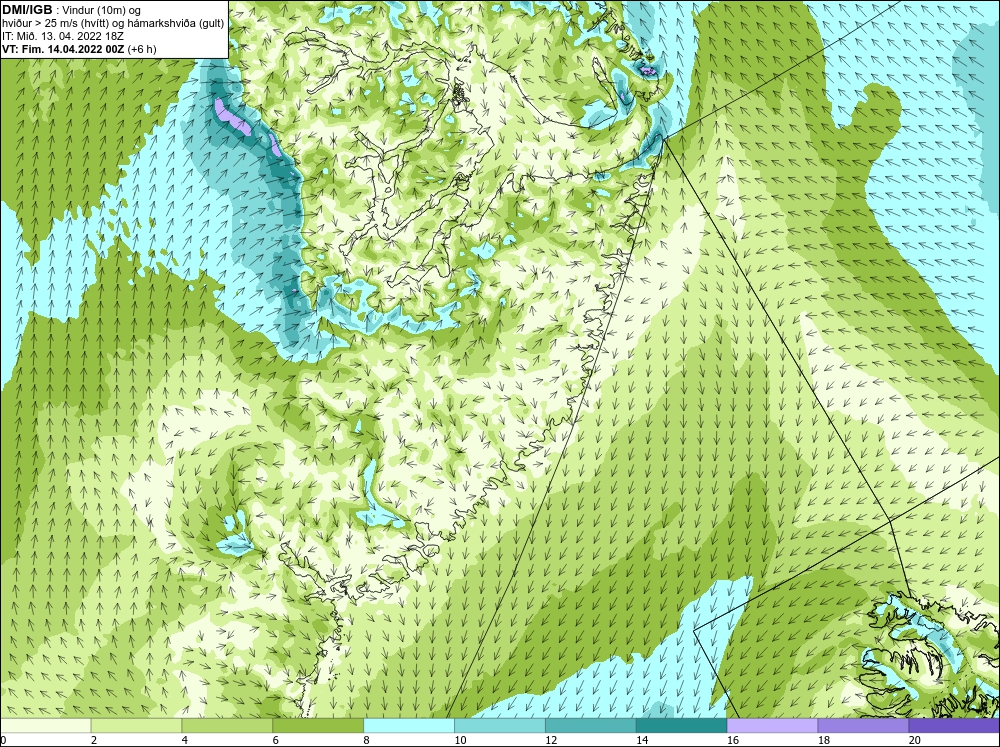1000x747 pixels.
Task: Click the legend scale label '12'
Action: (551, 740)
